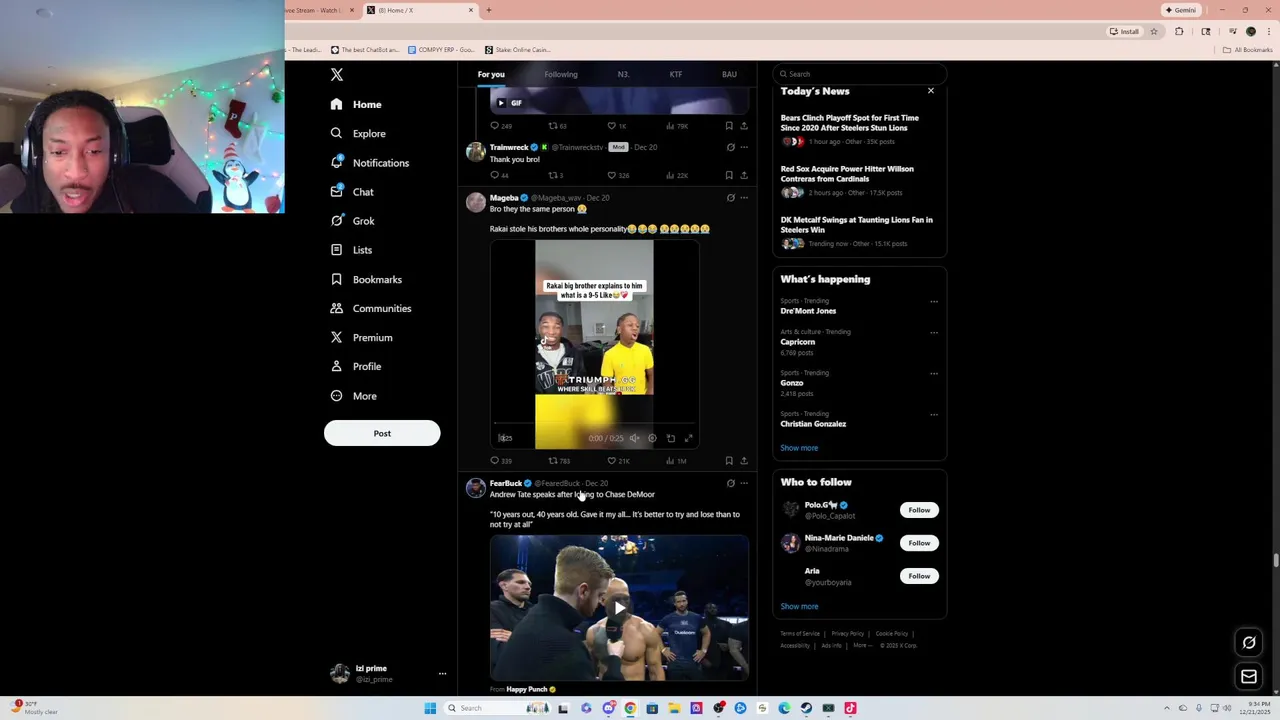Open Grok actions on the Mageba post
Image resolution: width=1280 pixels, height=720 pixels.
(x=730, y=198)
